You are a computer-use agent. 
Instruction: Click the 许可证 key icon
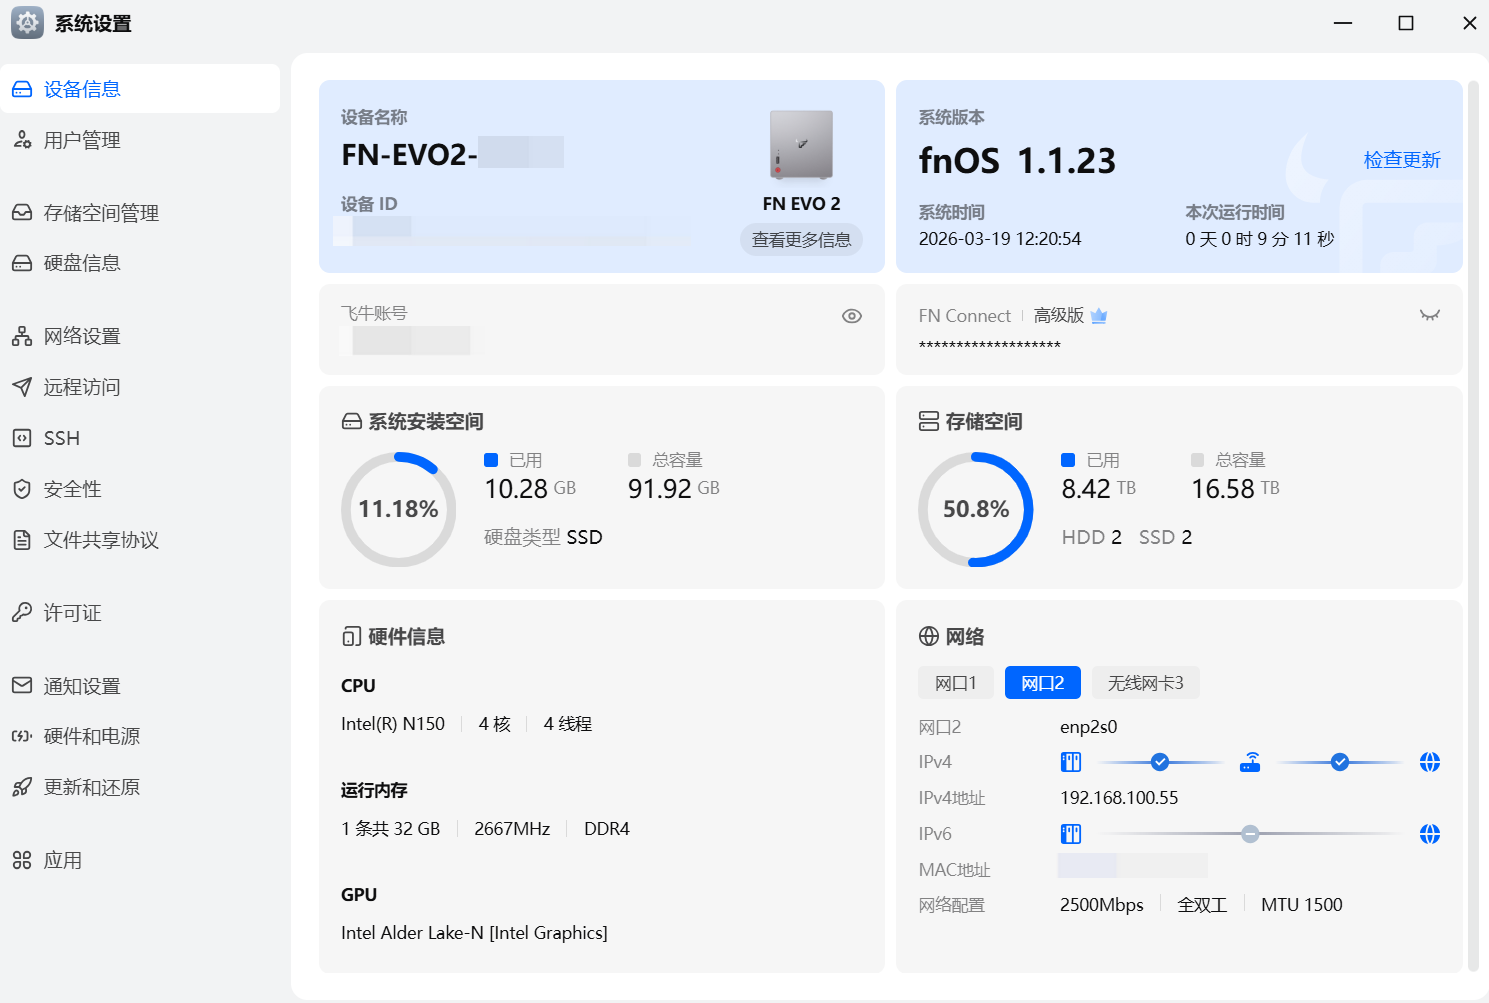pyautogui.click(x=22, y=612)
